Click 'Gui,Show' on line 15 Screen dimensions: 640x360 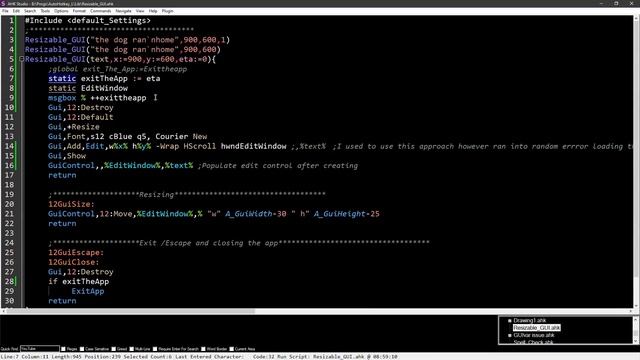(67, 156)
